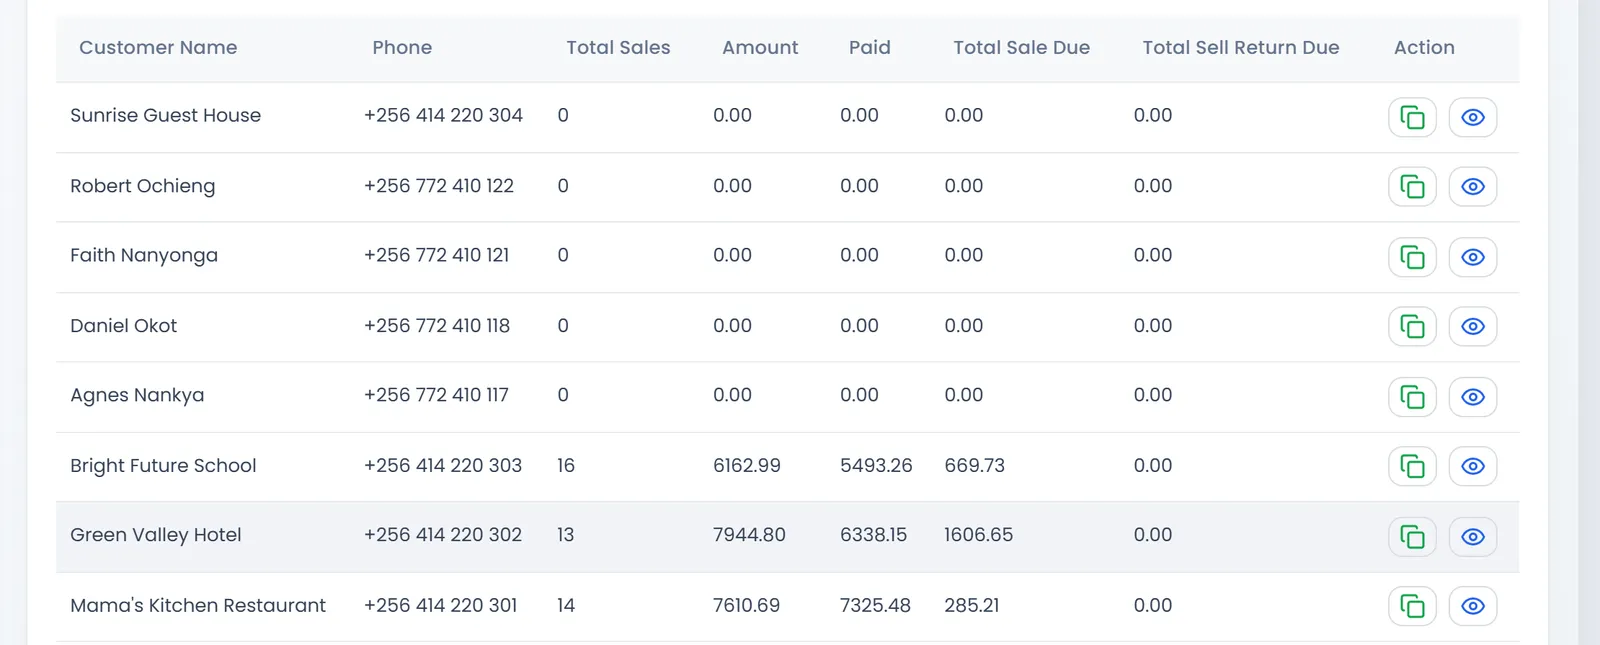Click the Total Sale Due header
Image resolution: width=1600 pixels, height=645 pixels.
coord(1021,48)
